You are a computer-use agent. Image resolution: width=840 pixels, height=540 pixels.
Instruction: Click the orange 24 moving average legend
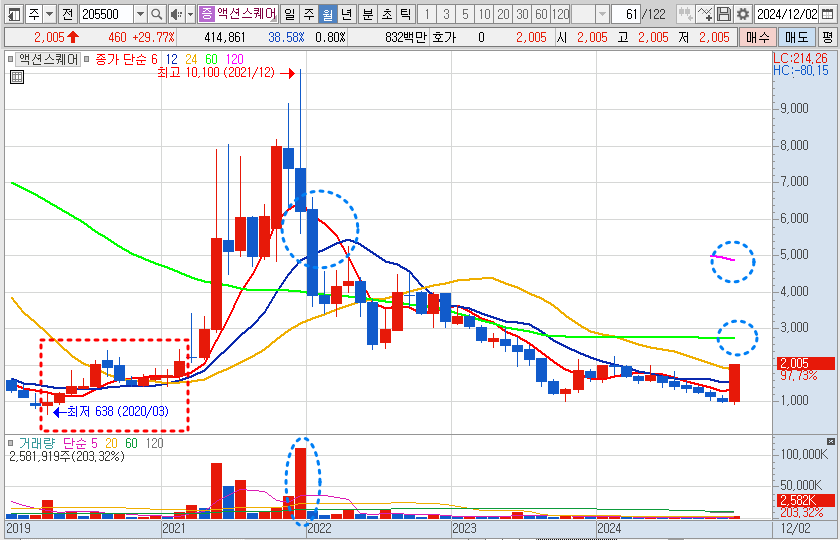191,59
